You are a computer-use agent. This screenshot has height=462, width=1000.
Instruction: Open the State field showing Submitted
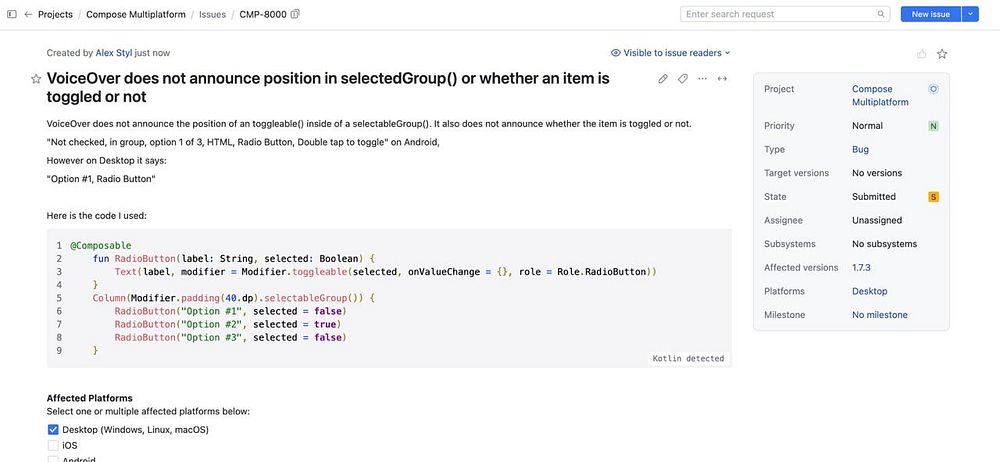[x=874, y=197]
